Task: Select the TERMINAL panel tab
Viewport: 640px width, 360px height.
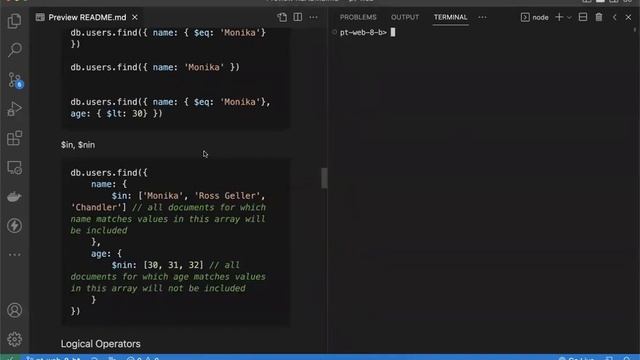Action: pyautogui.click(x=450, y=17)
